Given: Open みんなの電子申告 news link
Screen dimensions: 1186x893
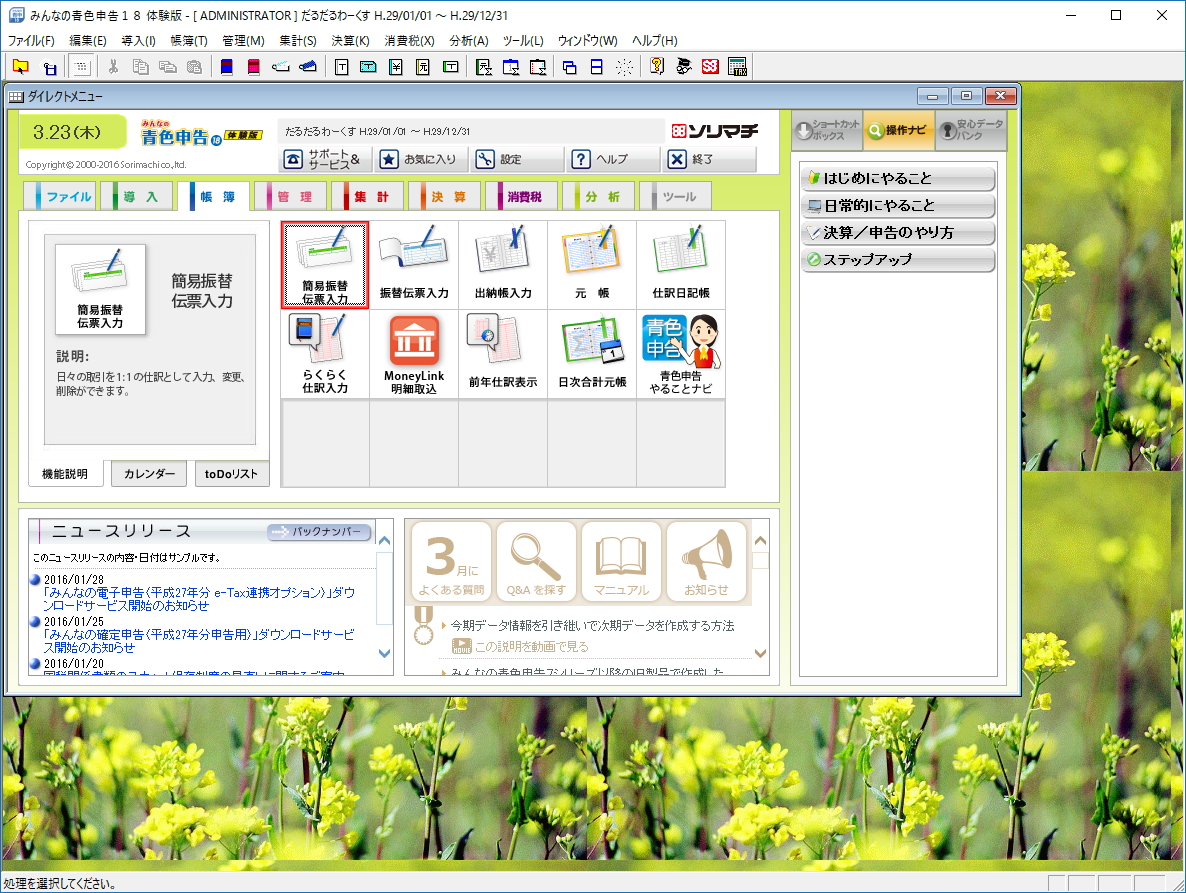Looking at the screenshot, I should point(199,599).
